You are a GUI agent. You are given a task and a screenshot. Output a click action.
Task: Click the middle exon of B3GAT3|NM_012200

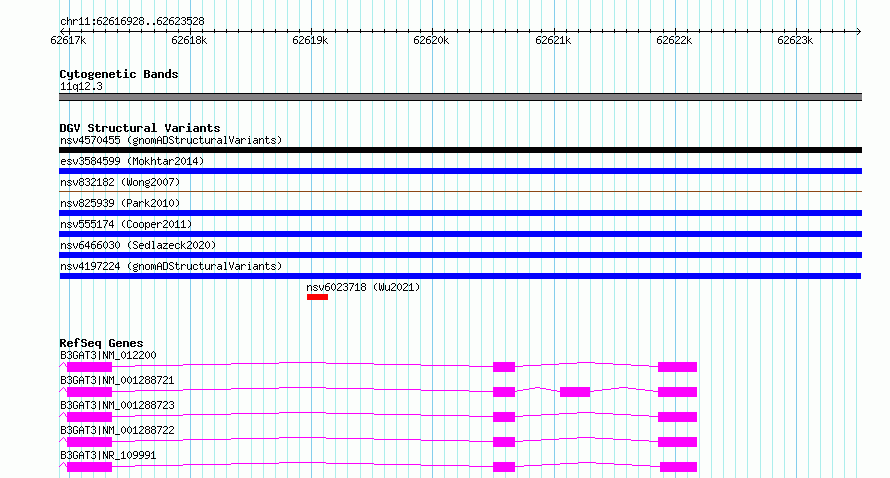tap(504, 367)
